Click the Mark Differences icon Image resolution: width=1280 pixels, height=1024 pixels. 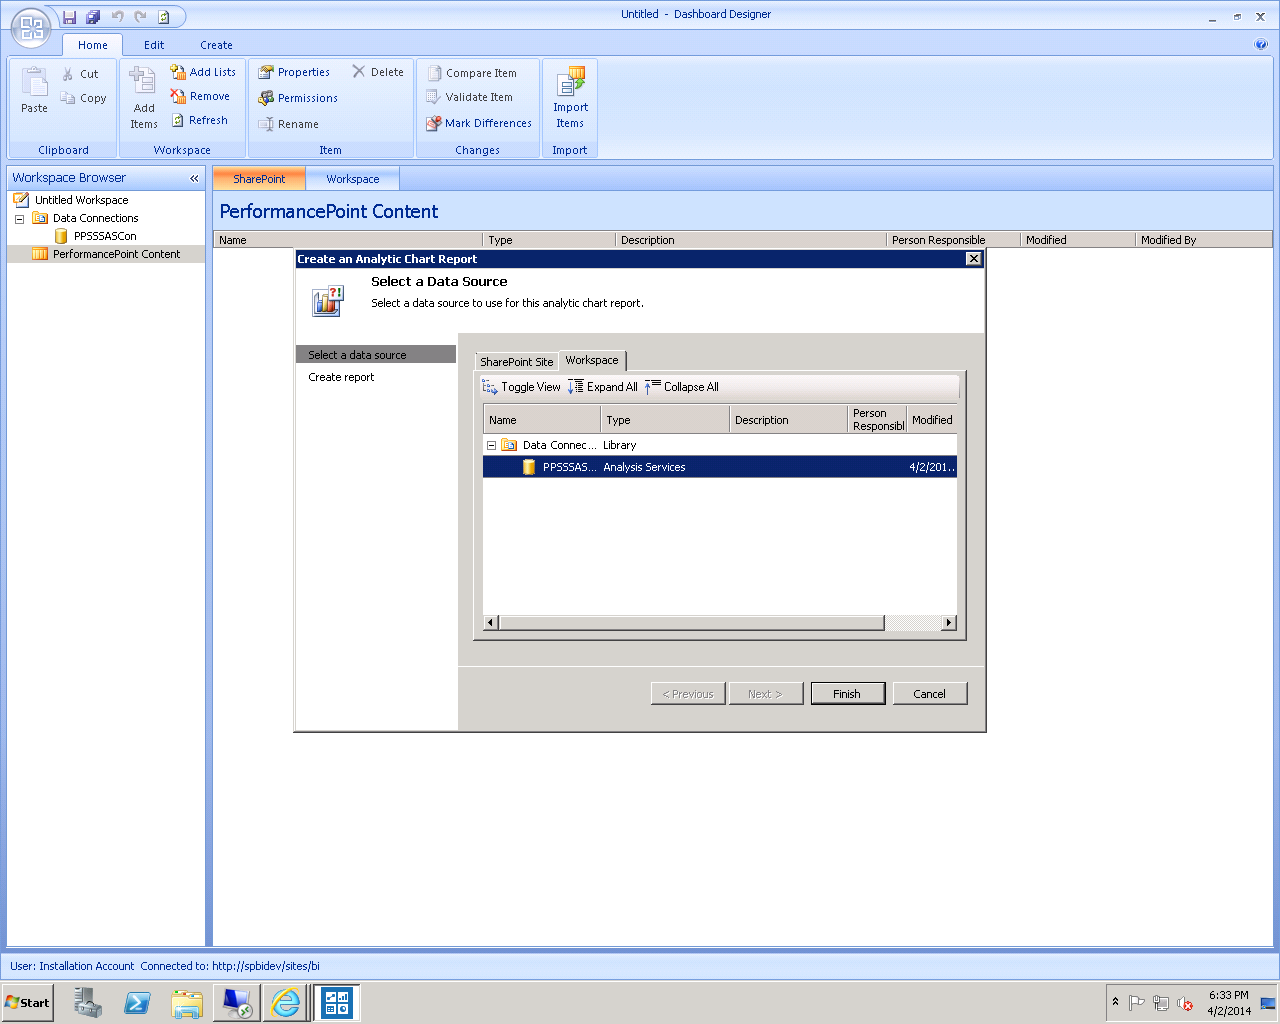point(434,123)
